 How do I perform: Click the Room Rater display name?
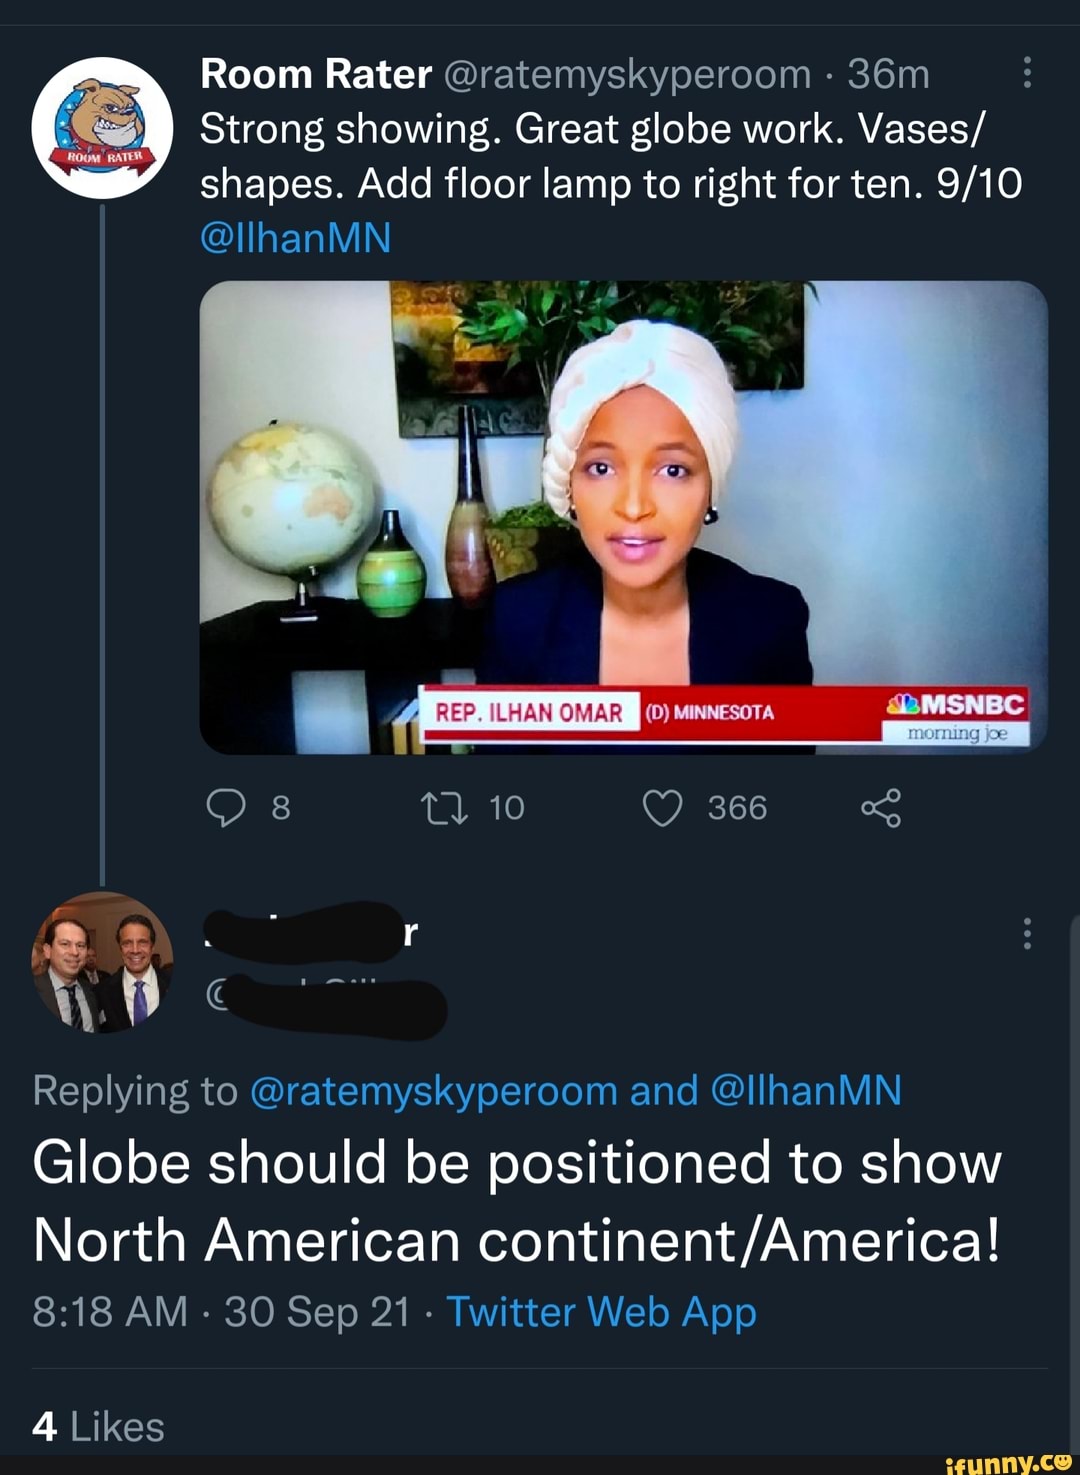pos(316,74)
